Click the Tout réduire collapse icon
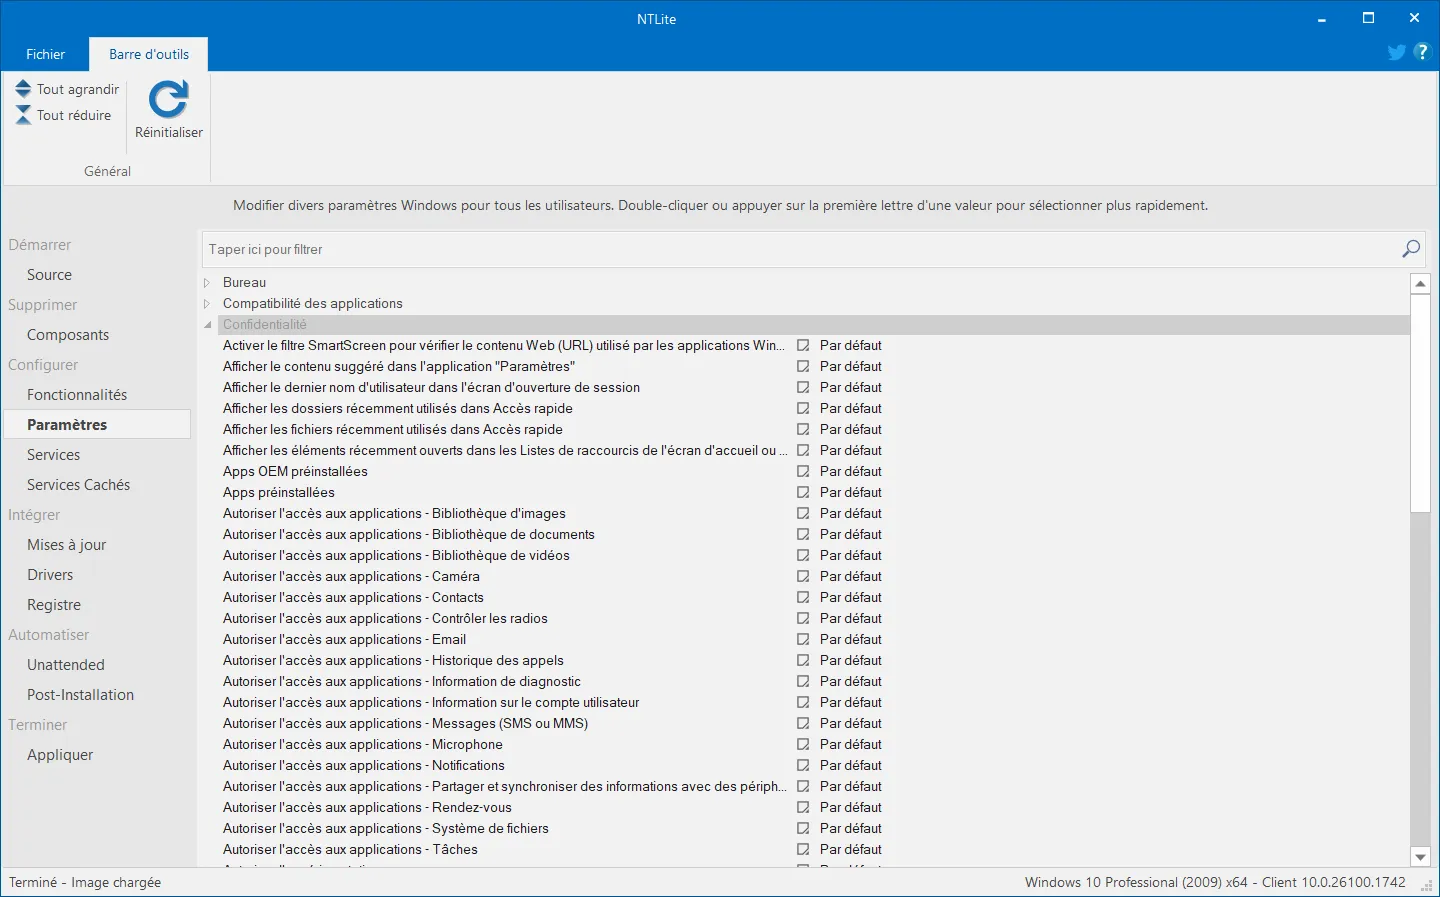This screenshot has width=1440, height=897. (x=23, y=115)
